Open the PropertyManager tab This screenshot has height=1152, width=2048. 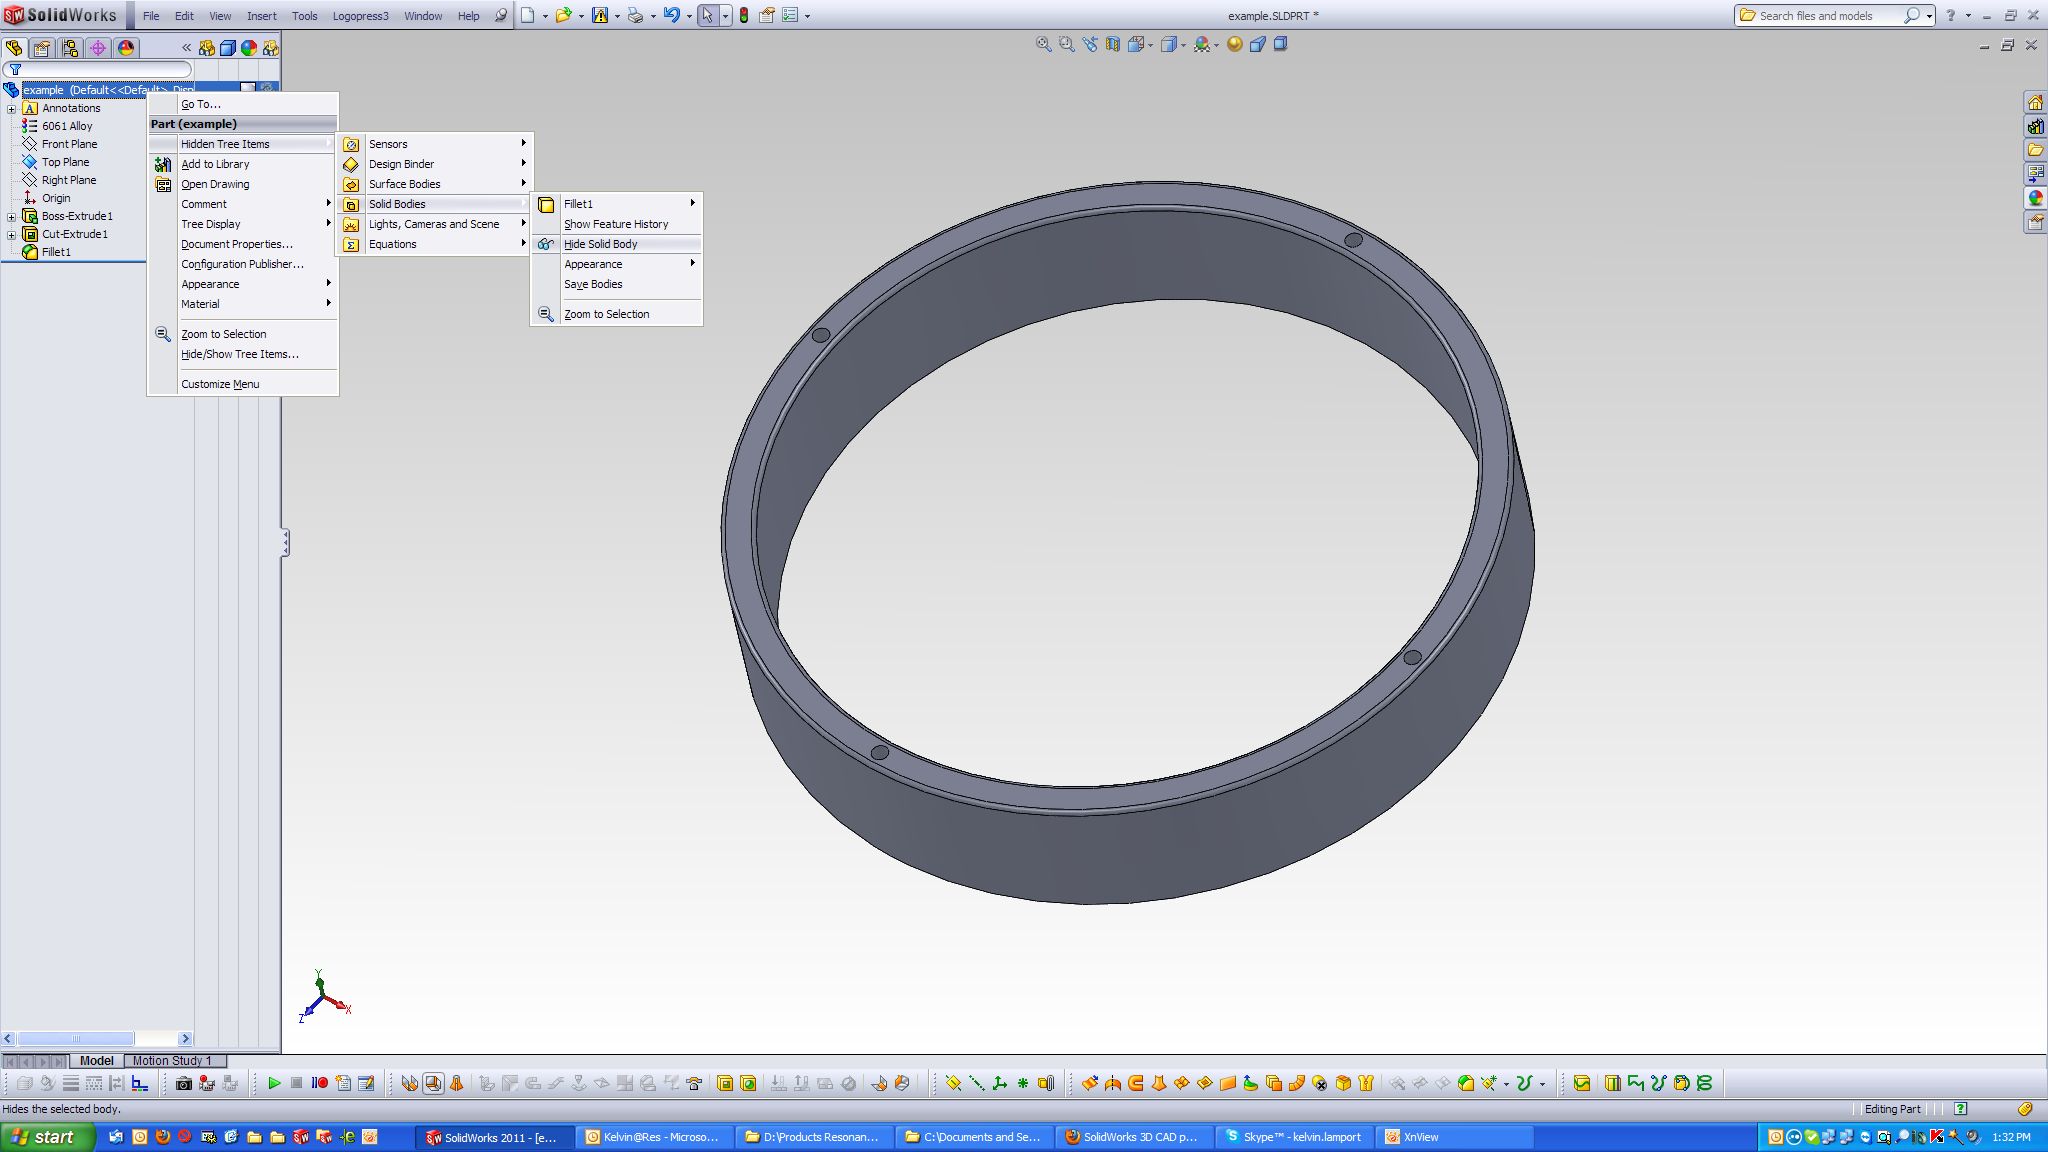pos(42,47)
